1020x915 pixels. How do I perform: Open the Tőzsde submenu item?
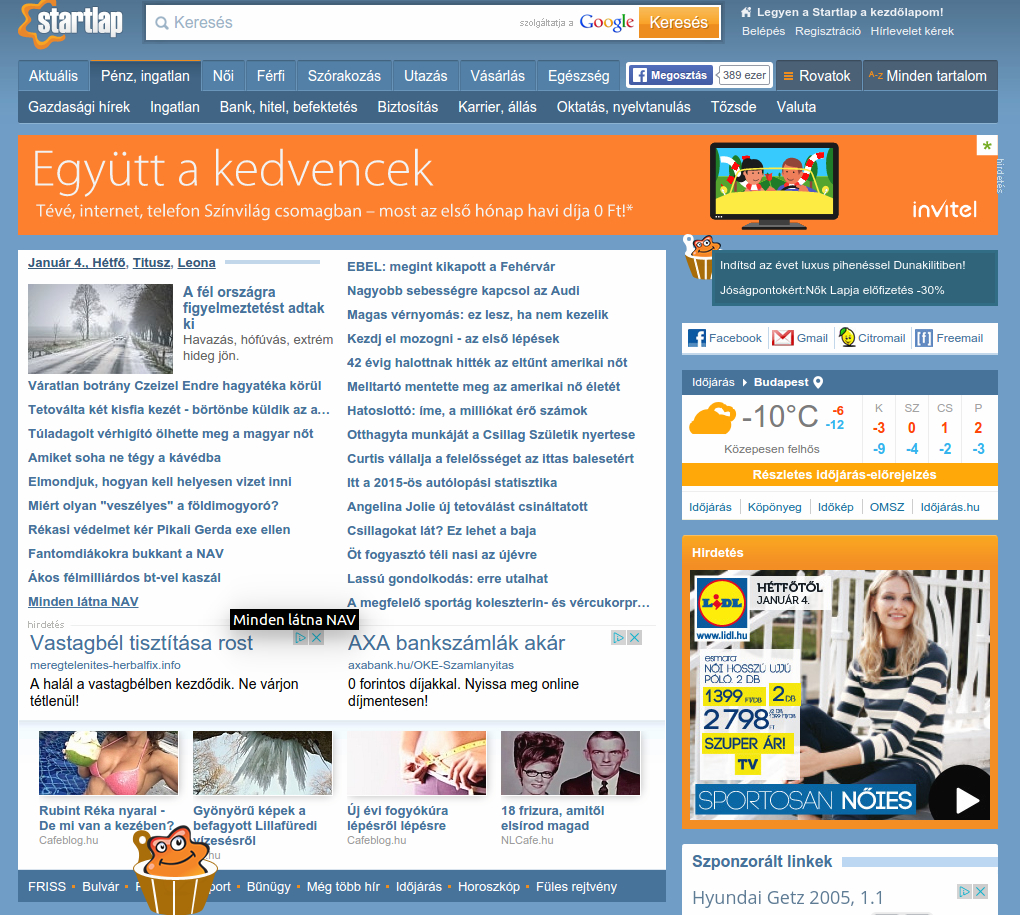(733, 107)
